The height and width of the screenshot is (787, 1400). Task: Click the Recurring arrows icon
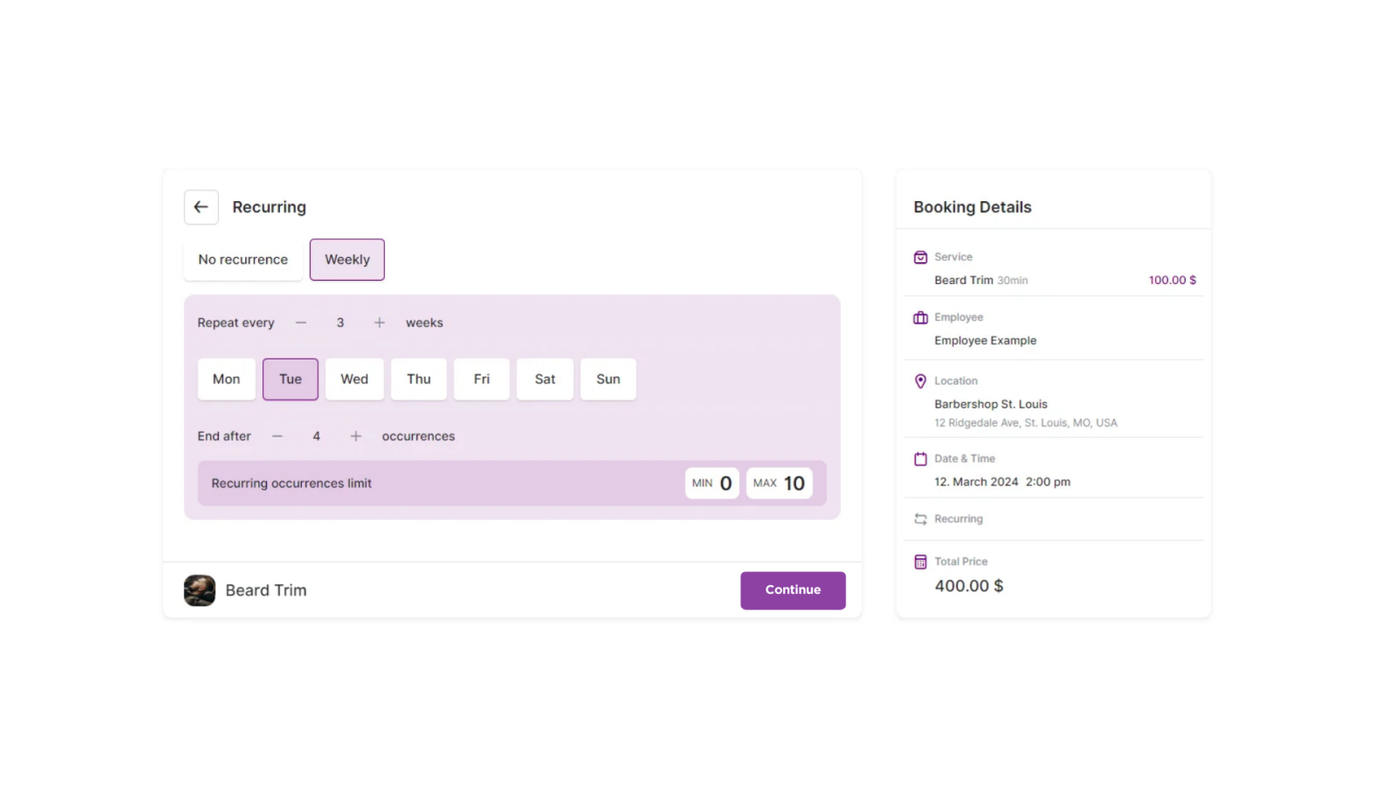(x=920, y=519)
